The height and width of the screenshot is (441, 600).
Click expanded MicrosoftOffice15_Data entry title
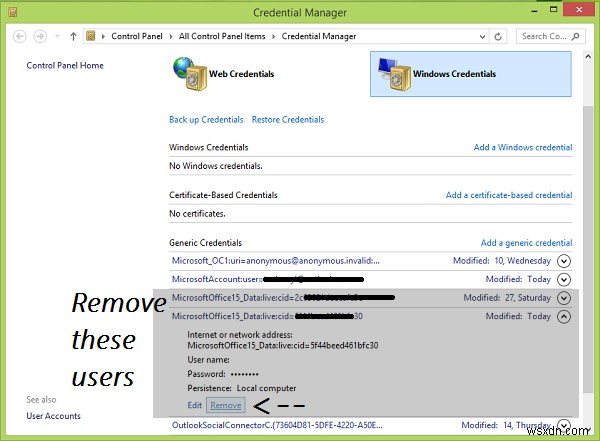267,316
